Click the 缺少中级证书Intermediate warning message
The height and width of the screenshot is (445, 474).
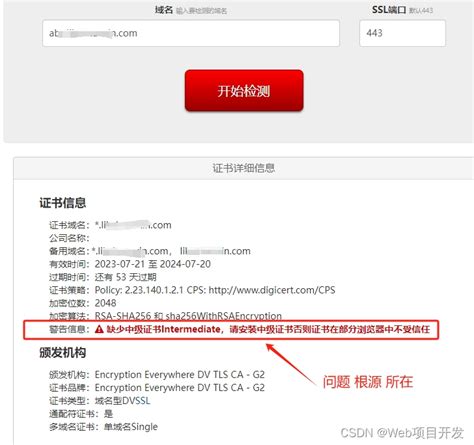click(268, 329)
